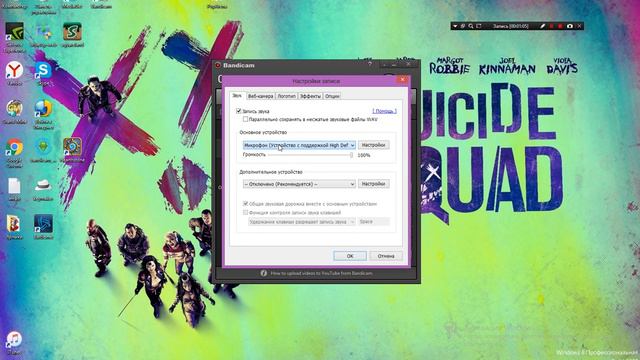640x360 pixels.
Task: Click the magnifier icon on the recording bar
Action: [471, 26]
